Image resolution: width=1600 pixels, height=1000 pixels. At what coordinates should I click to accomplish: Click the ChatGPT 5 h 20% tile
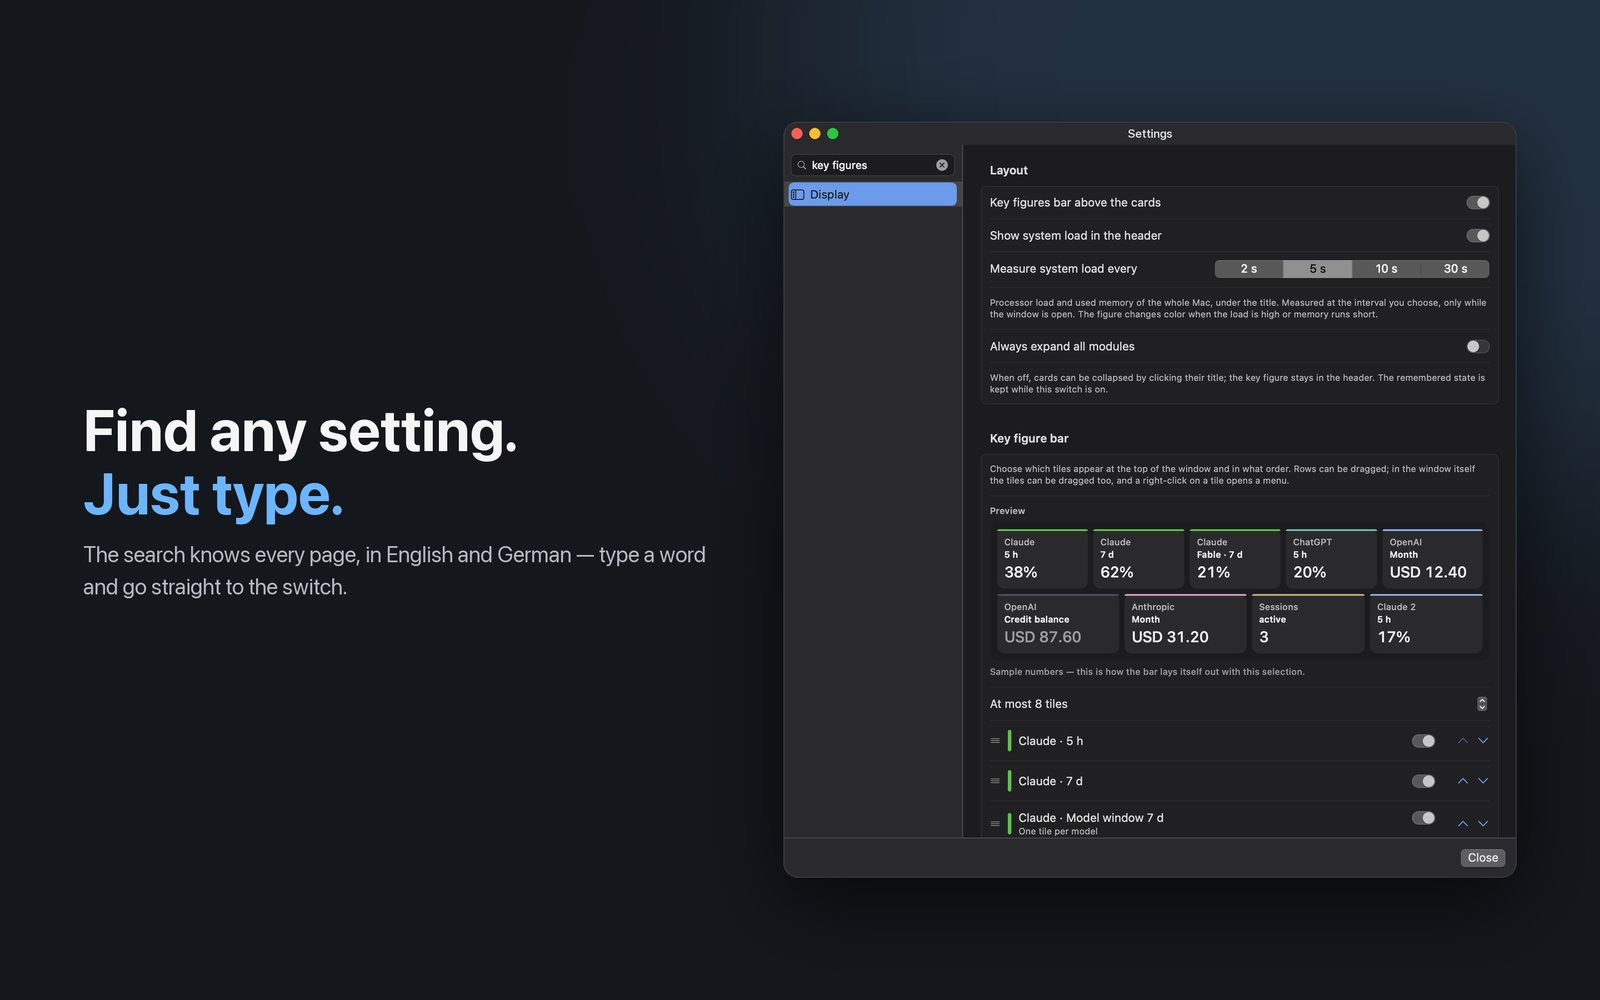point(1331,559)
